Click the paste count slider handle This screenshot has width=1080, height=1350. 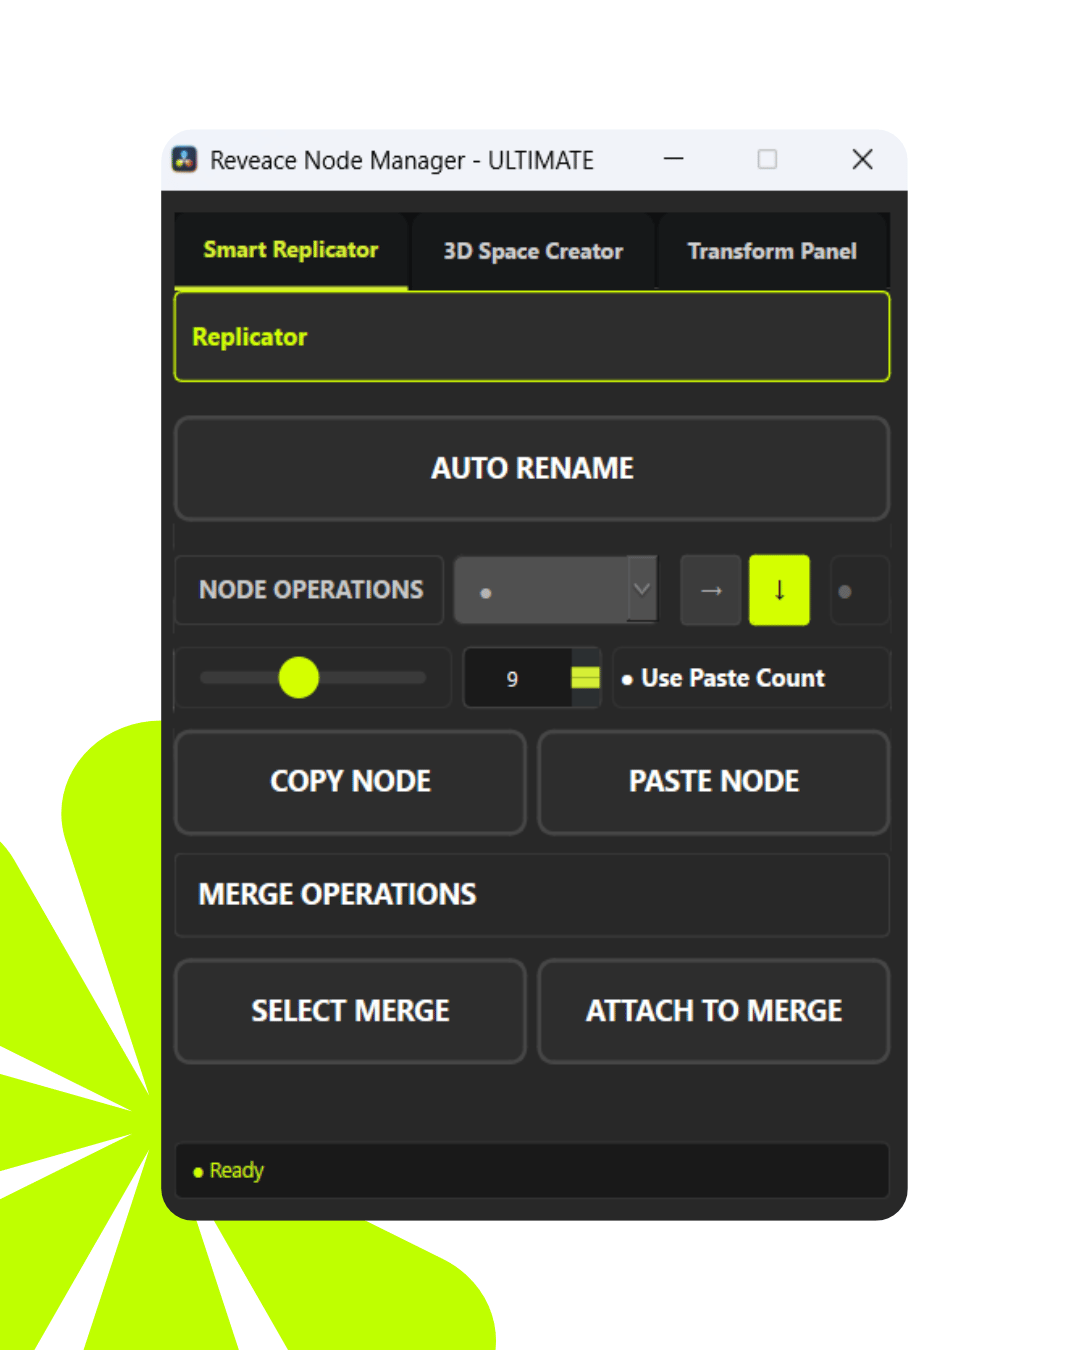[x=299, y=678]
